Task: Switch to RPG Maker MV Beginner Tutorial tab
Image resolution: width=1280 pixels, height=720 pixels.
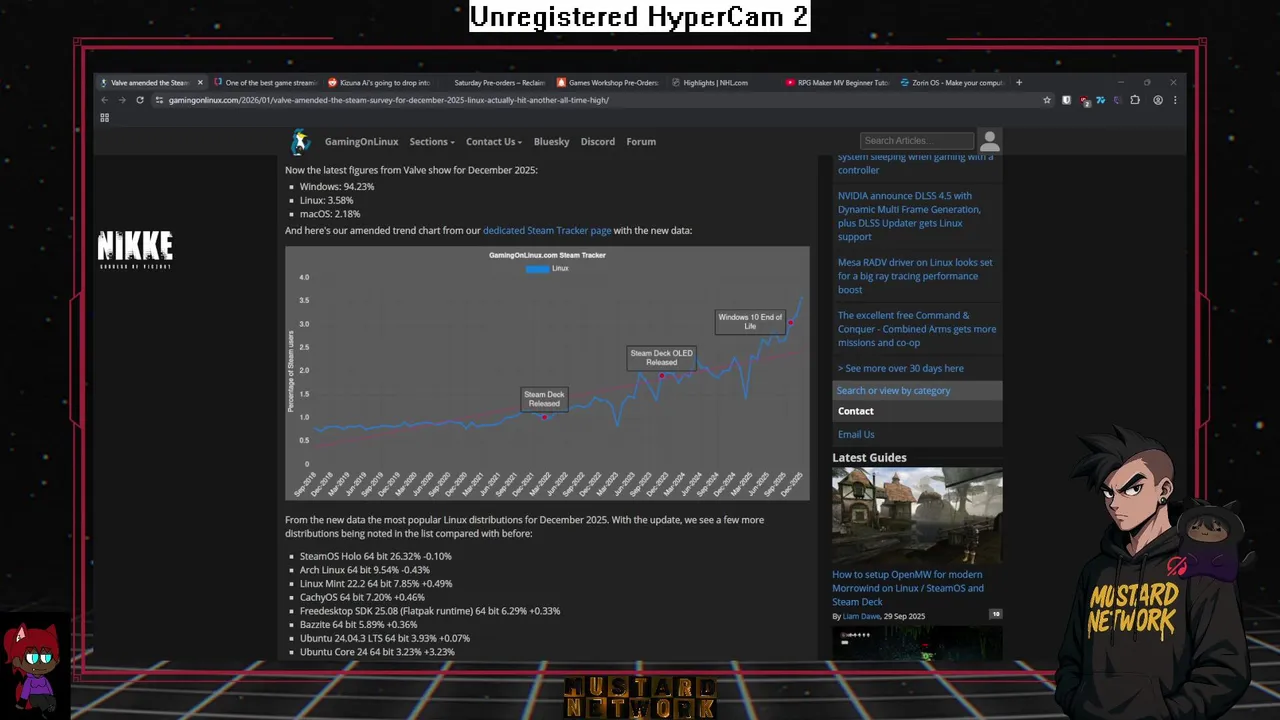Action: pyautogui.click(x=837, y=83)
